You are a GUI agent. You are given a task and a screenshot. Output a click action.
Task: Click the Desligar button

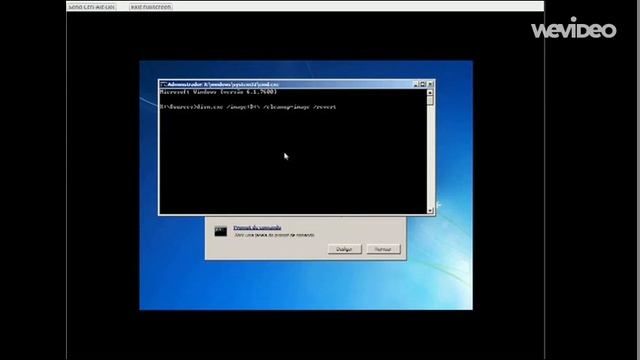pos(344,249)
